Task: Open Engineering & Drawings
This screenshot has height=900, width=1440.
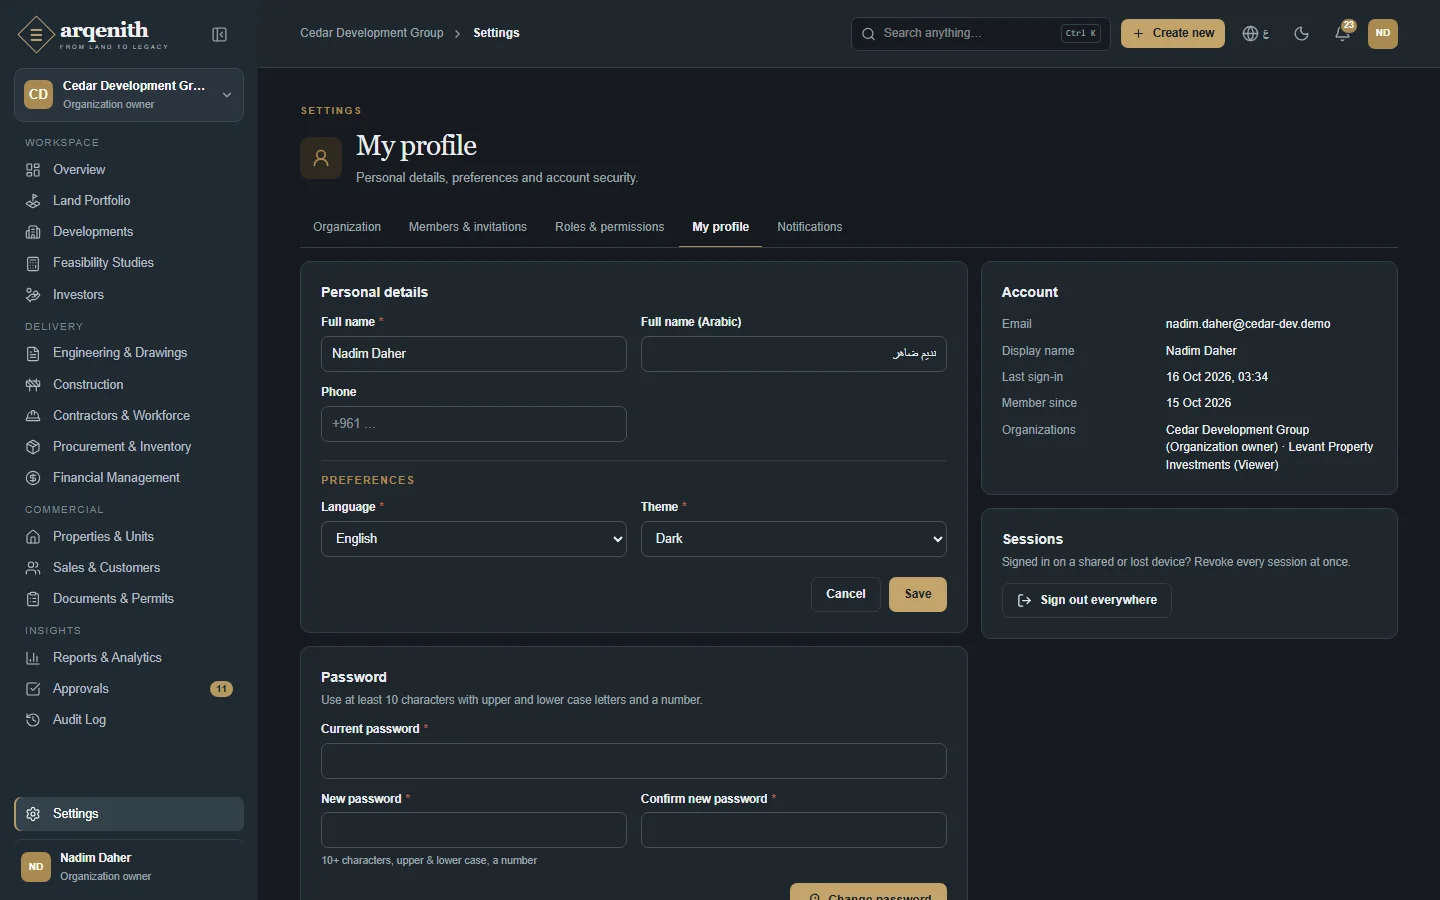Action: coord(129,353)
